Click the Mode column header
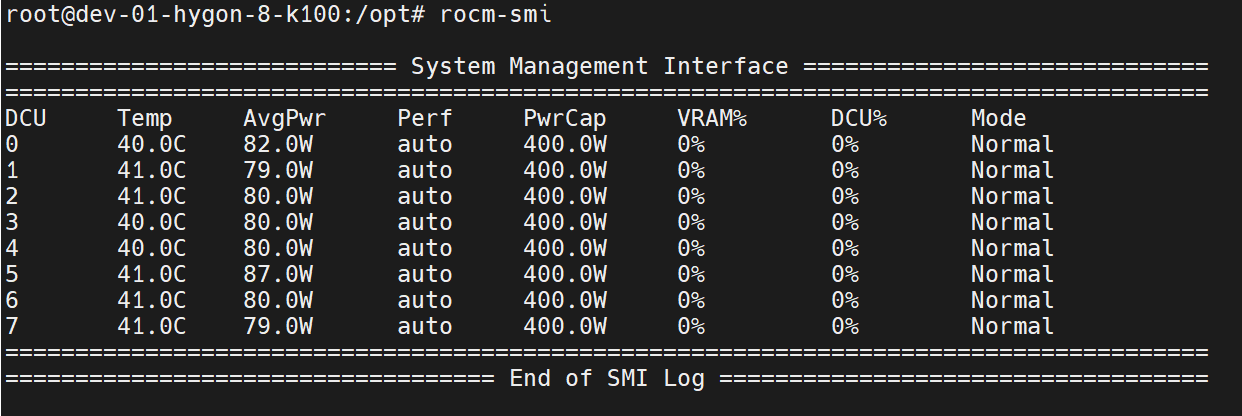This screenshot has width=1242, height=416. click(998, 118)
